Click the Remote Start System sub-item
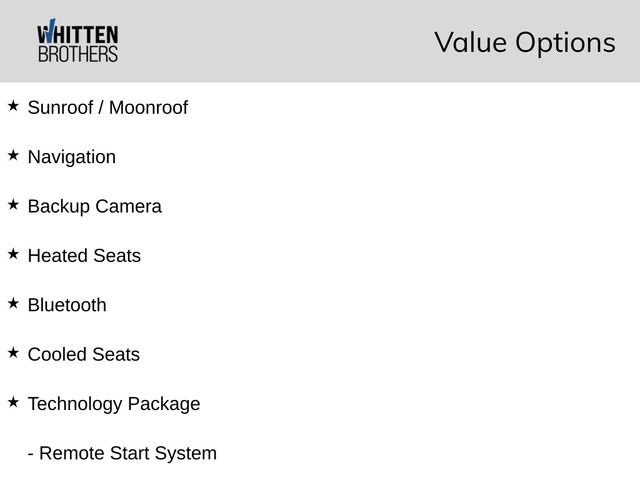640x480 pixels. 122,454
